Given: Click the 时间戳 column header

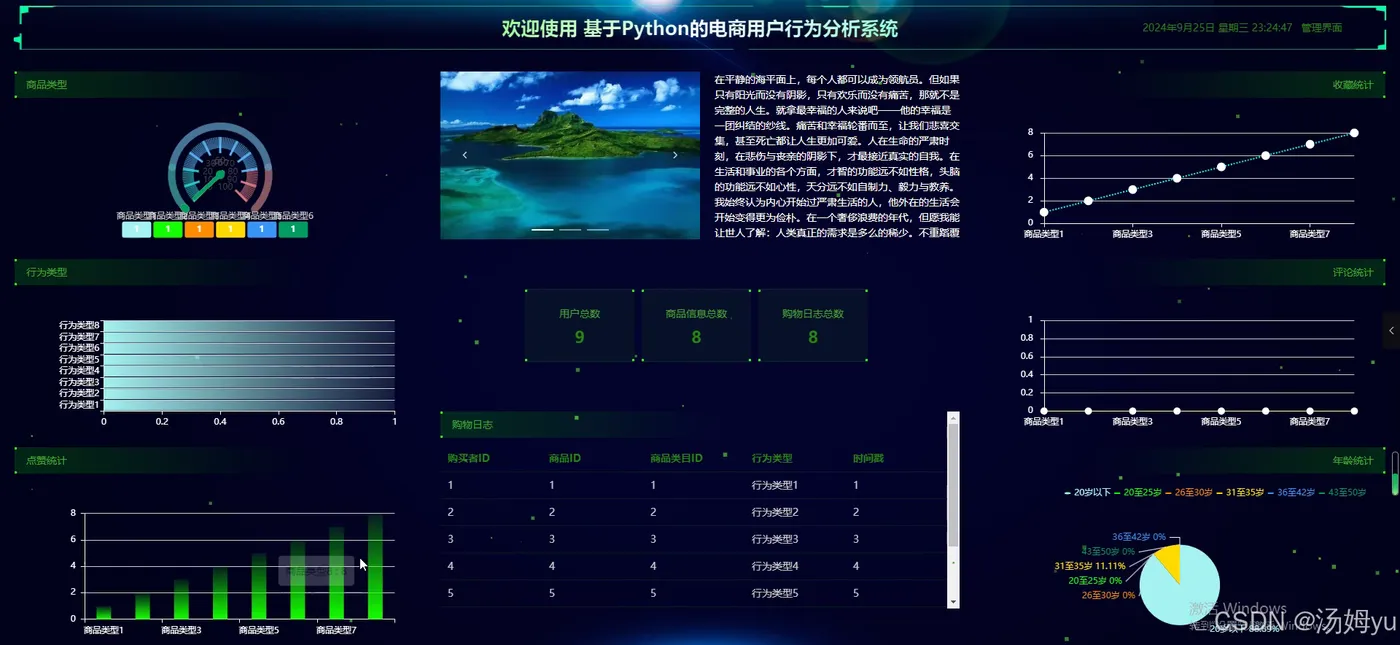Looking at the screenshot, I should [868, 458].
